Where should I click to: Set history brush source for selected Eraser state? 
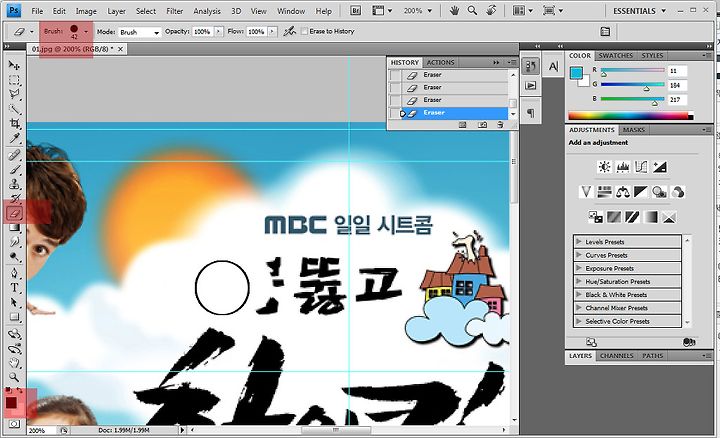click(395, 113)
